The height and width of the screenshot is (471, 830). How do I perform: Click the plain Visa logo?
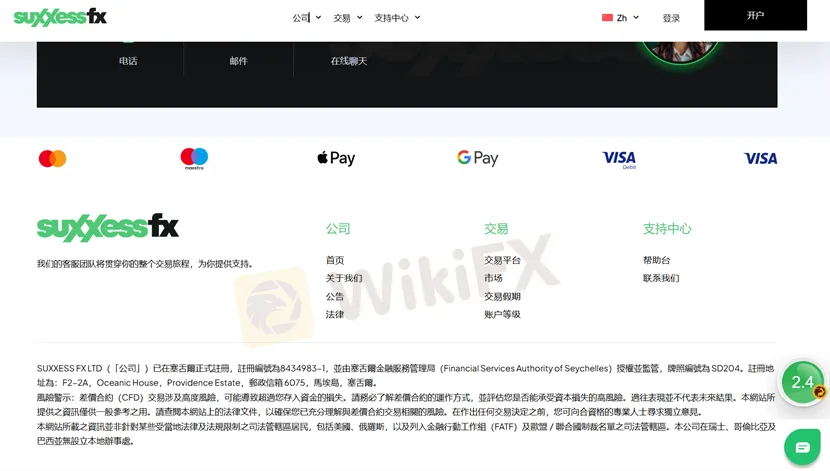pyautogui.click(x=761, y=158)
